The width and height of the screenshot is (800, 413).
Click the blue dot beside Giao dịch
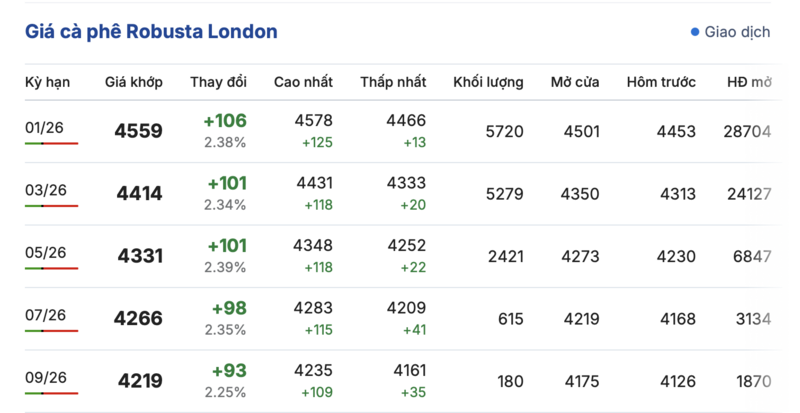pyautogui.click(x=695, y=32)
